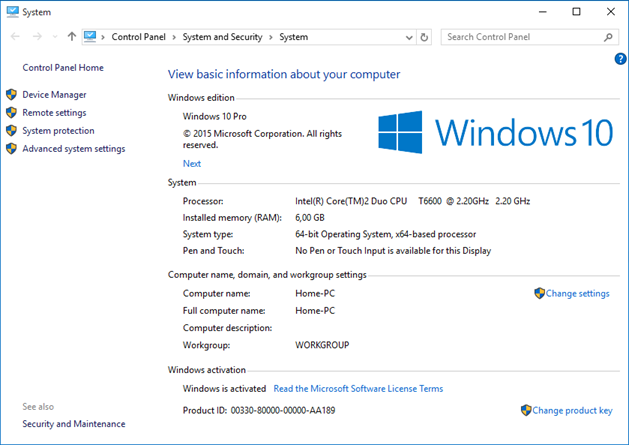Open Control Panel Home
Viewport: 629px width, 445px height.
tap(63, 67)
